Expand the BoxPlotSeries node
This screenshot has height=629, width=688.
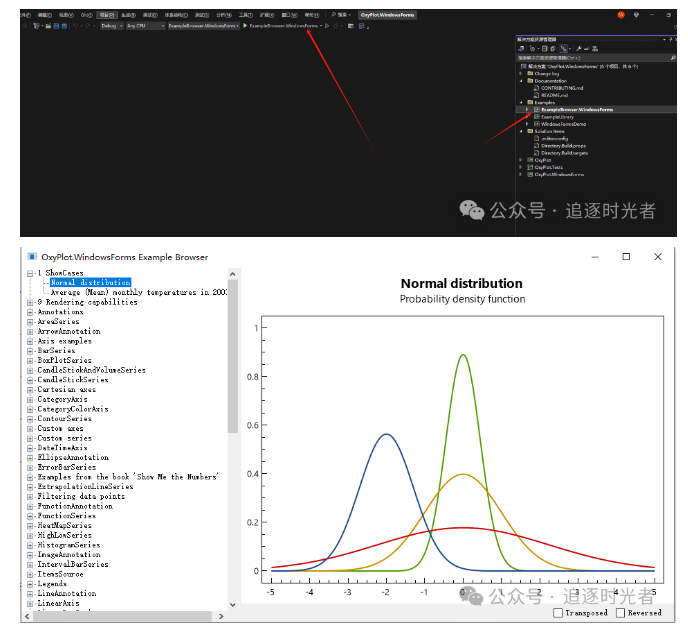pos(30,361)
